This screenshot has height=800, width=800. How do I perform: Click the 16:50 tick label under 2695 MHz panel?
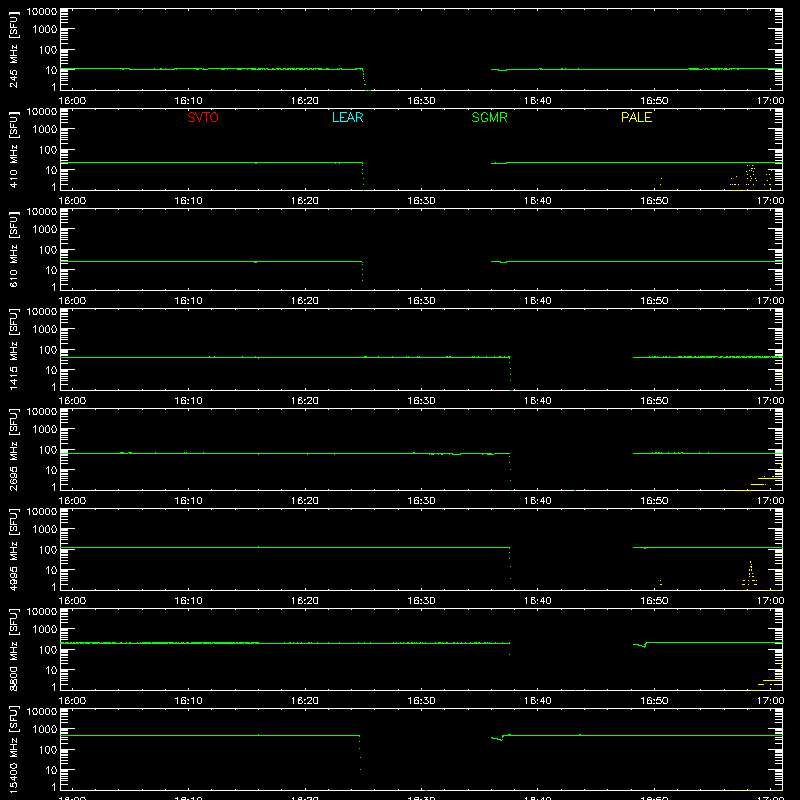point(654,501)
